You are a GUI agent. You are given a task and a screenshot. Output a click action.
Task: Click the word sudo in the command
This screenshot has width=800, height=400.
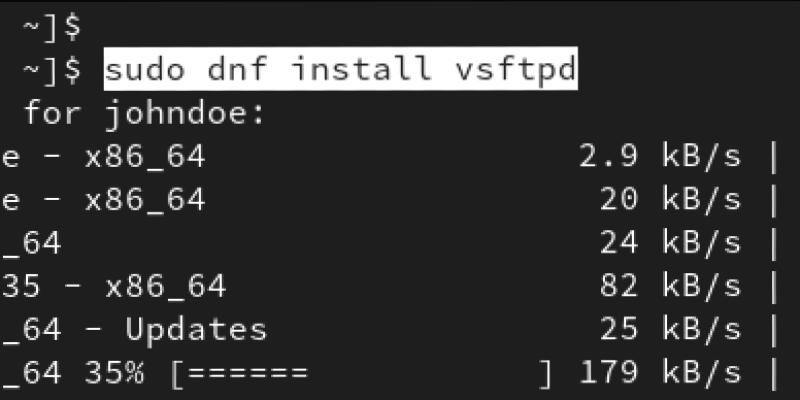click(x=144, y=69)
